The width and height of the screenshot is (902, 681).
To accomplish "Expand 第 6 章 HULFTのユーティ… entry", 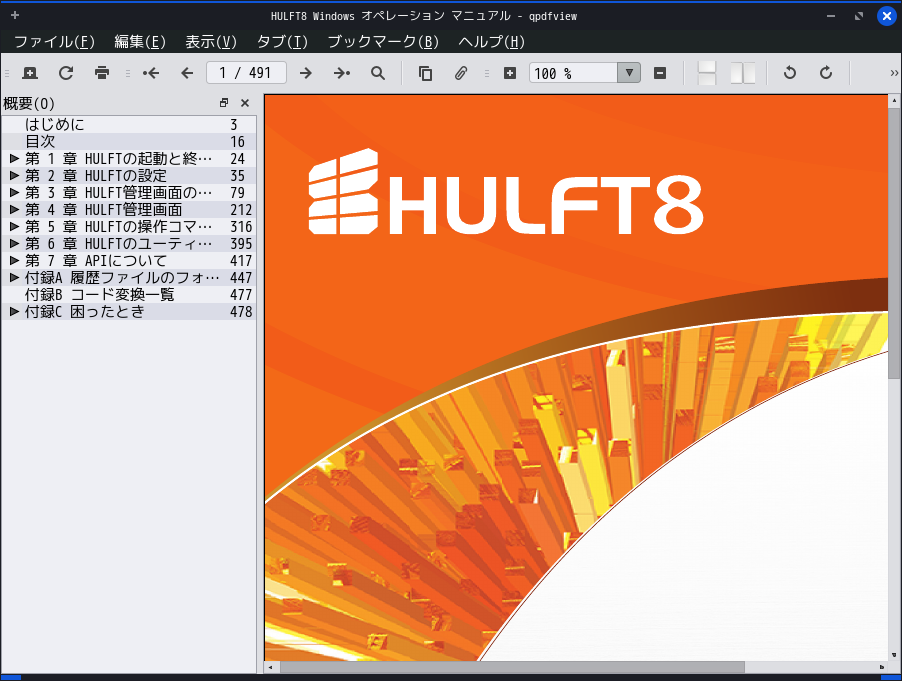I will (x=14, y=243).
